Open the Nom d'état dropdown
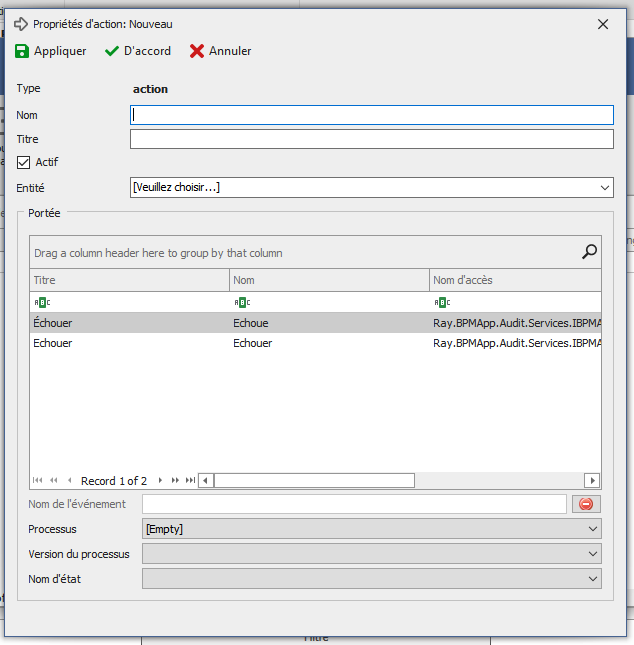The width and height of the screenshot is (634, 645). tap(372, 579)
